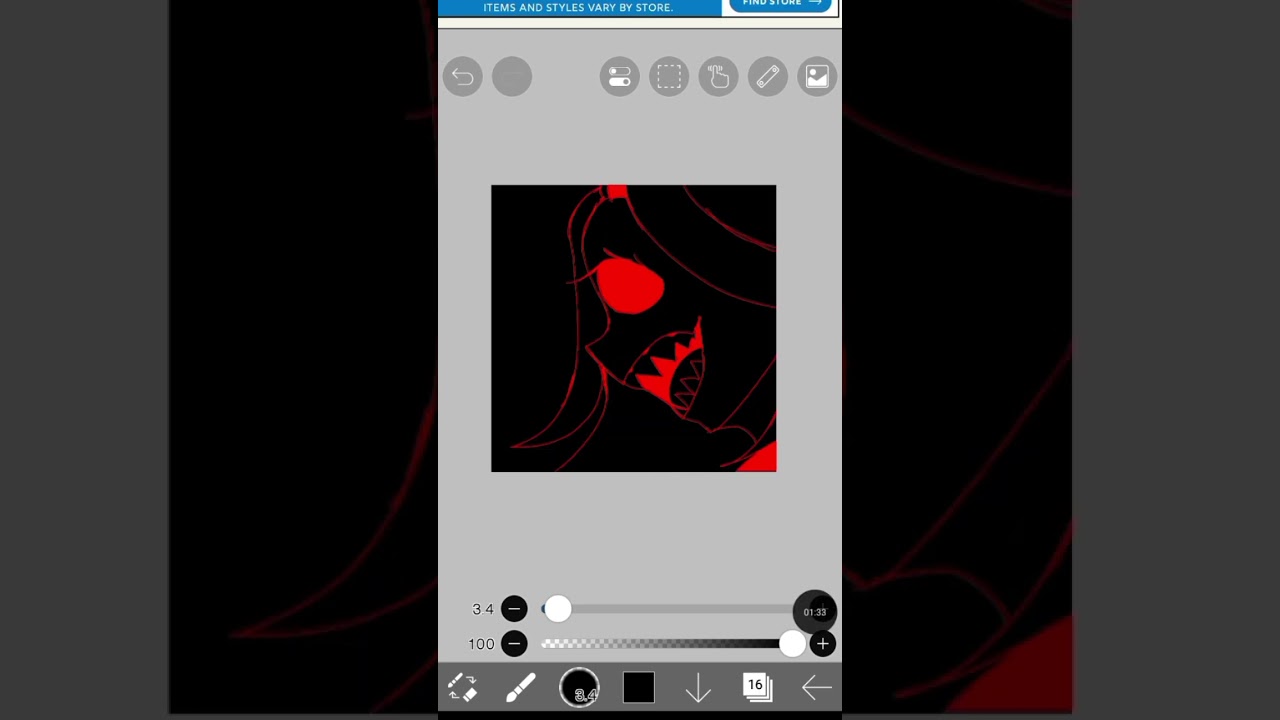Tap the drawing canvas artwork

point(634,328)
